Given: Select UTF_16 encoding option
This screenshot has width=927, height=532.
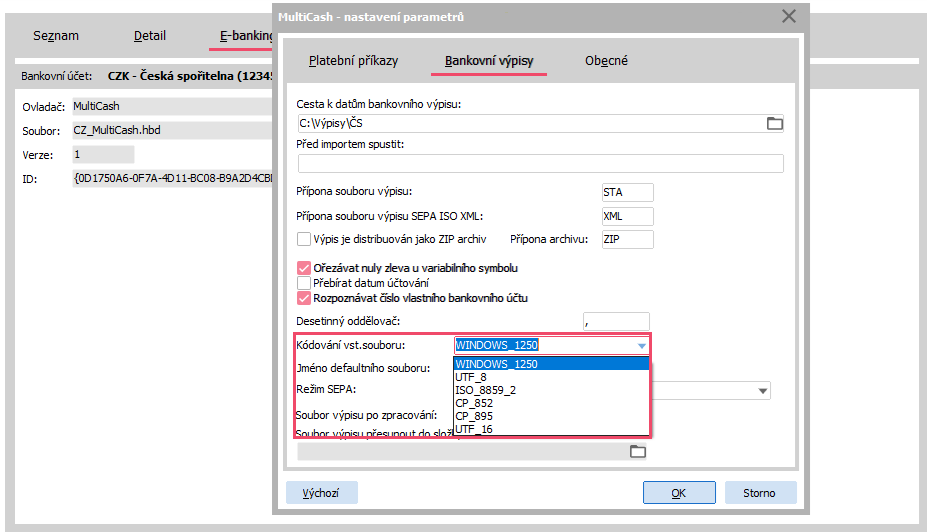Looking at the screenshot, I should pos(551,429).
